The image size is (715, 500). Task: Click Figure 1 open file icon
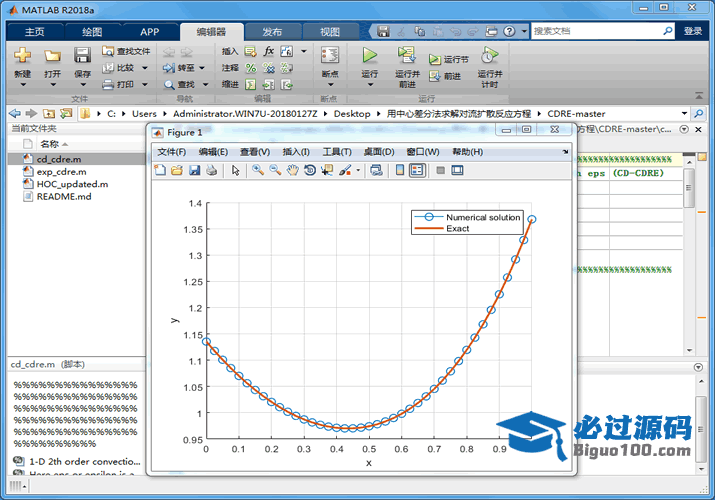click(x=177, y=170)
